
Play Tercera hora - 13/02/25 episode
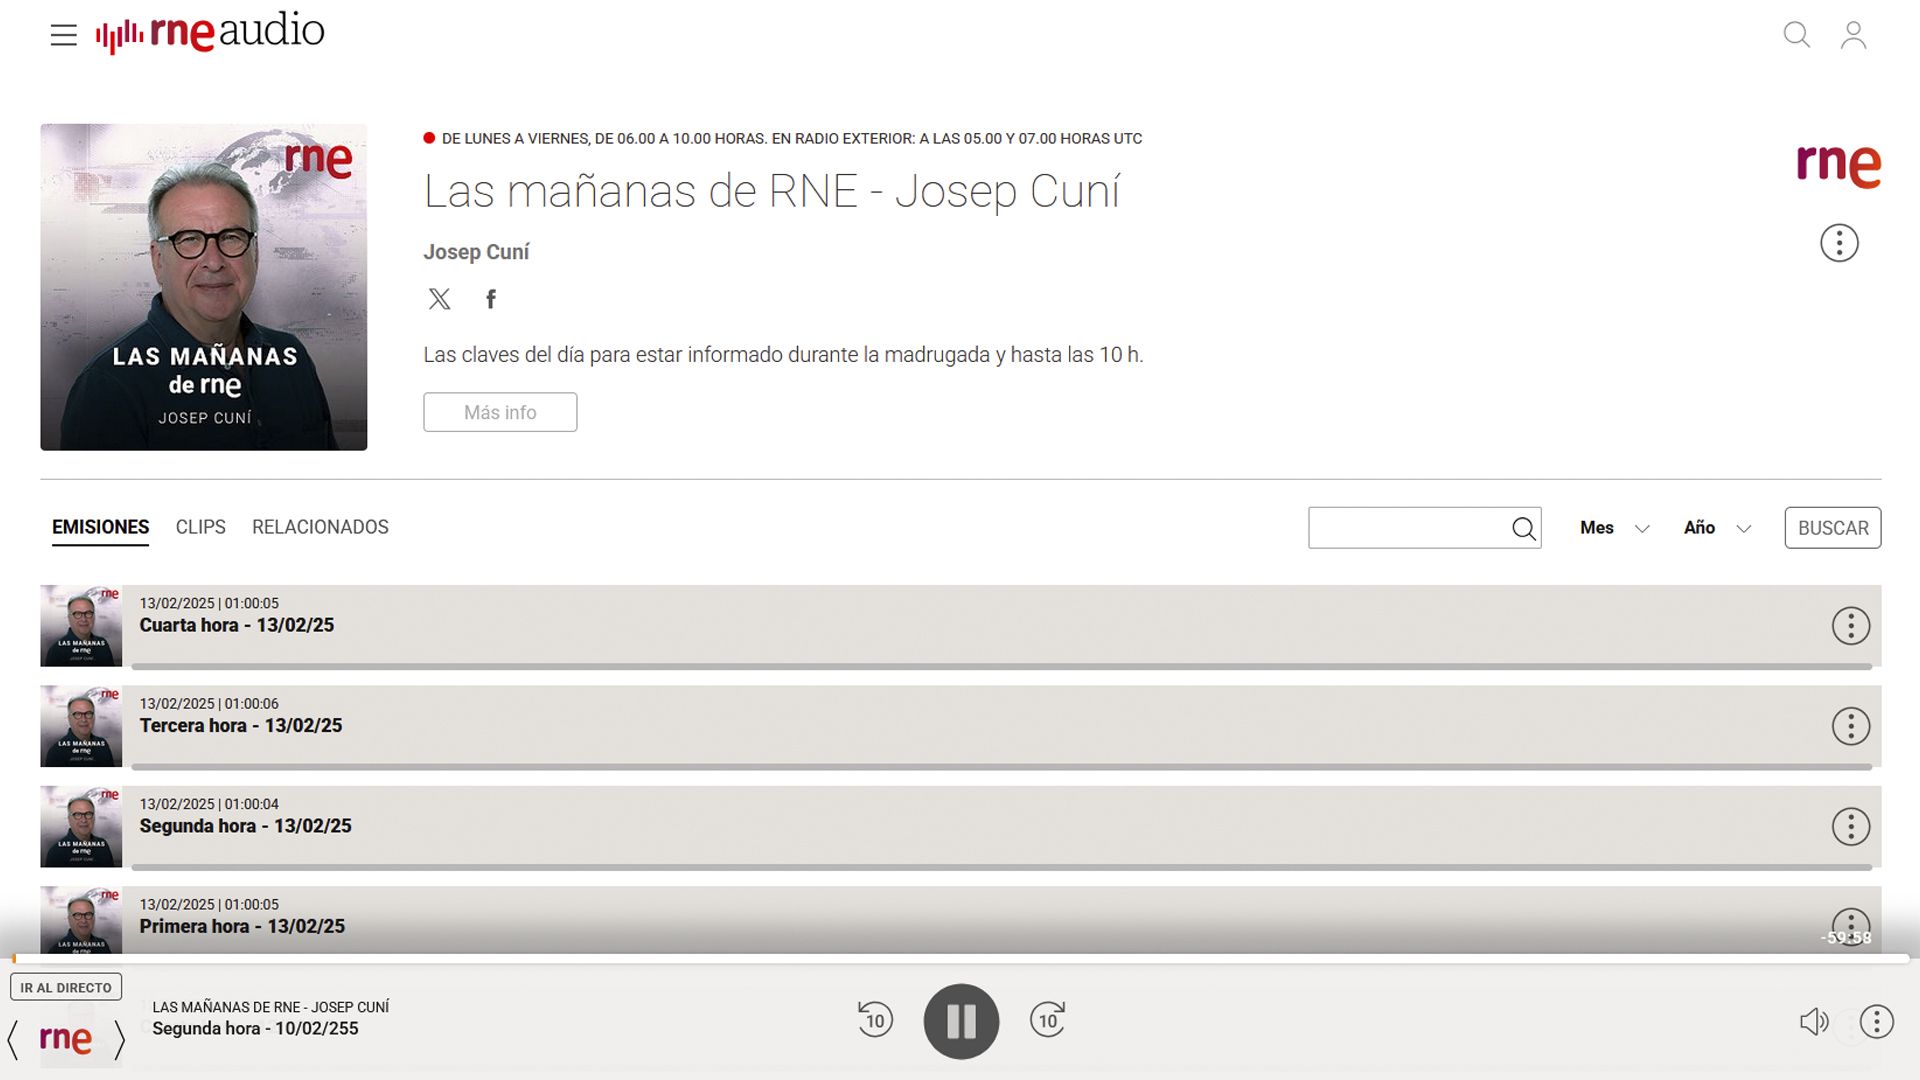pyautogui.click(x=241, y=725)
